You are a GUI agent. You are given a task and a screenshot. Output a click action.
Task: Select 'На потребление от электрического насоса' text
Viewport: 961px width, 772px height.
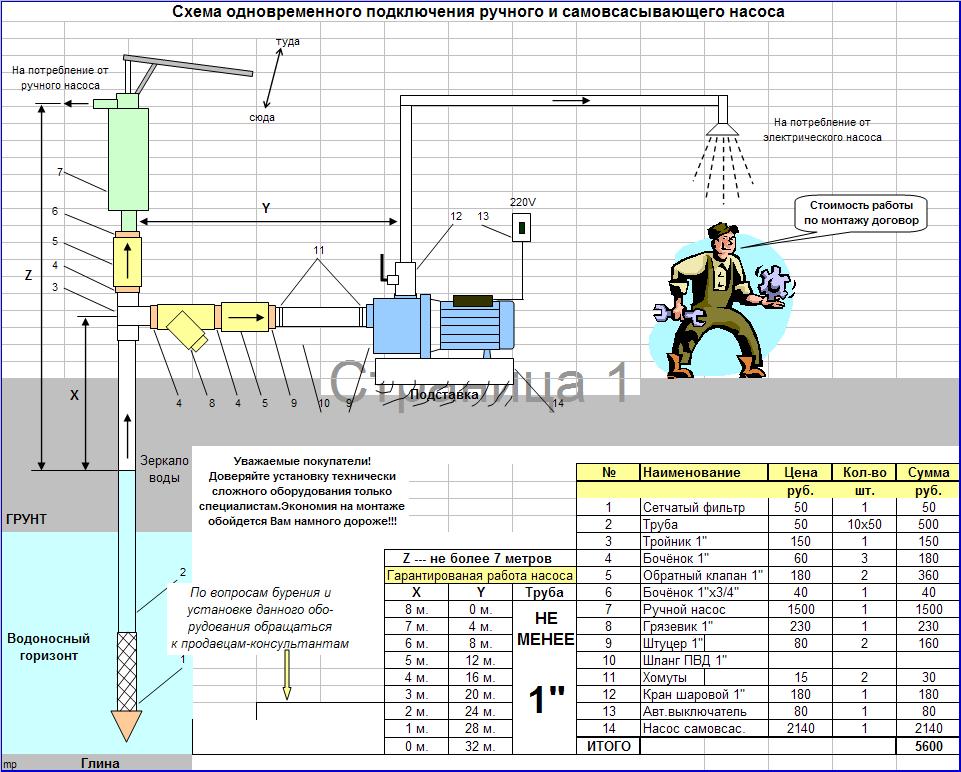tap(822, 130)
